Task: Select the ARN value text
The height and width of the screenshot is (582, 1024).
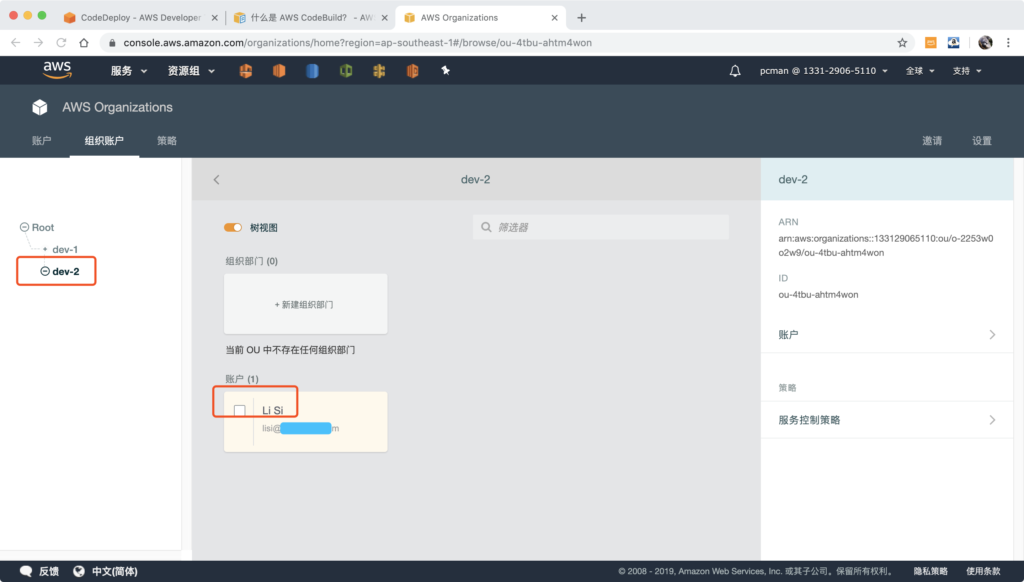Action: point(886,246)
